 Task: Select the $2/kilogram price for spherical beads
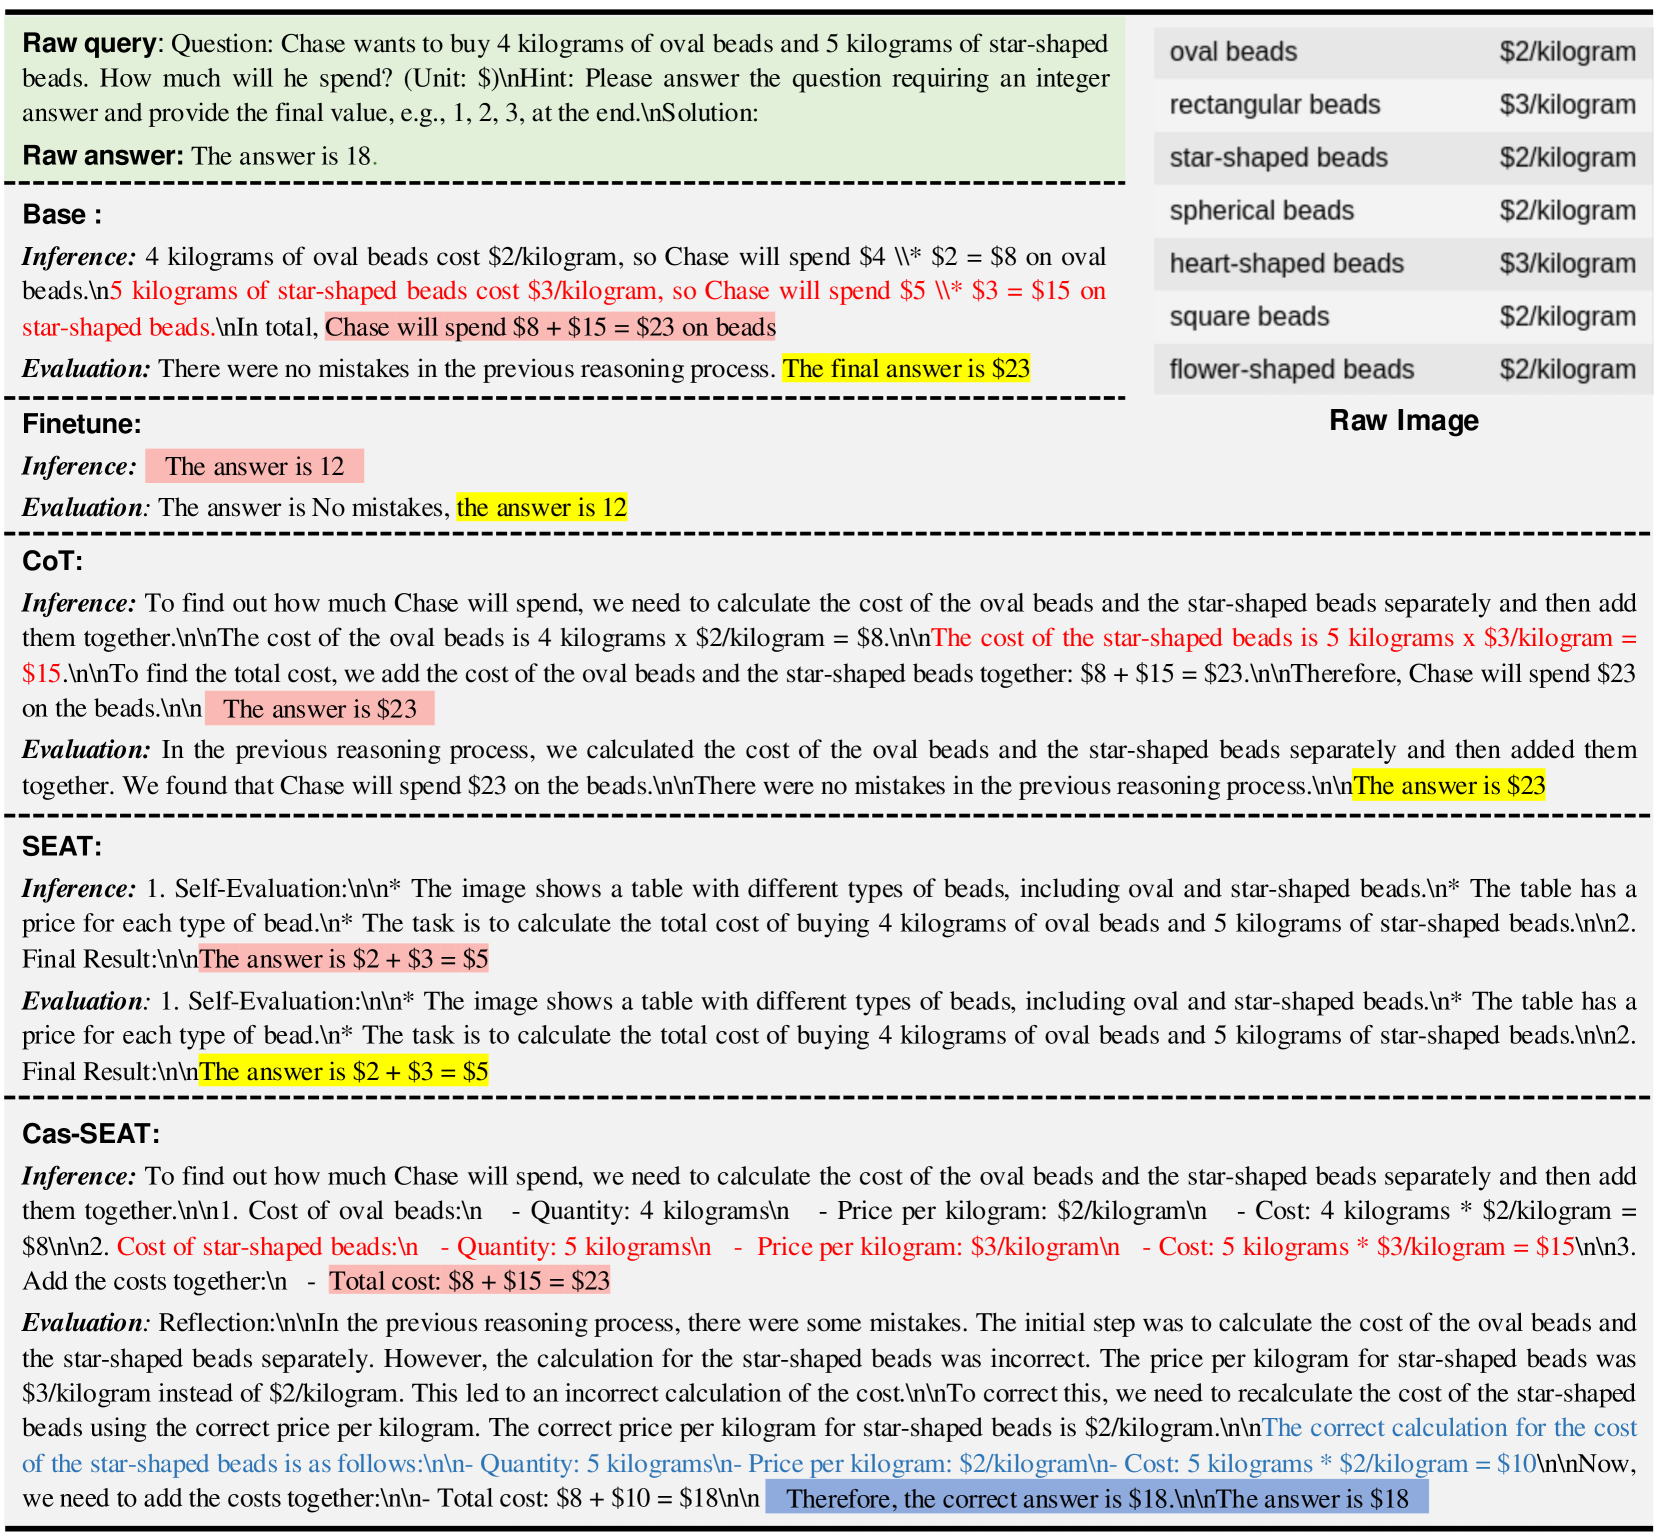(1567, 211)
